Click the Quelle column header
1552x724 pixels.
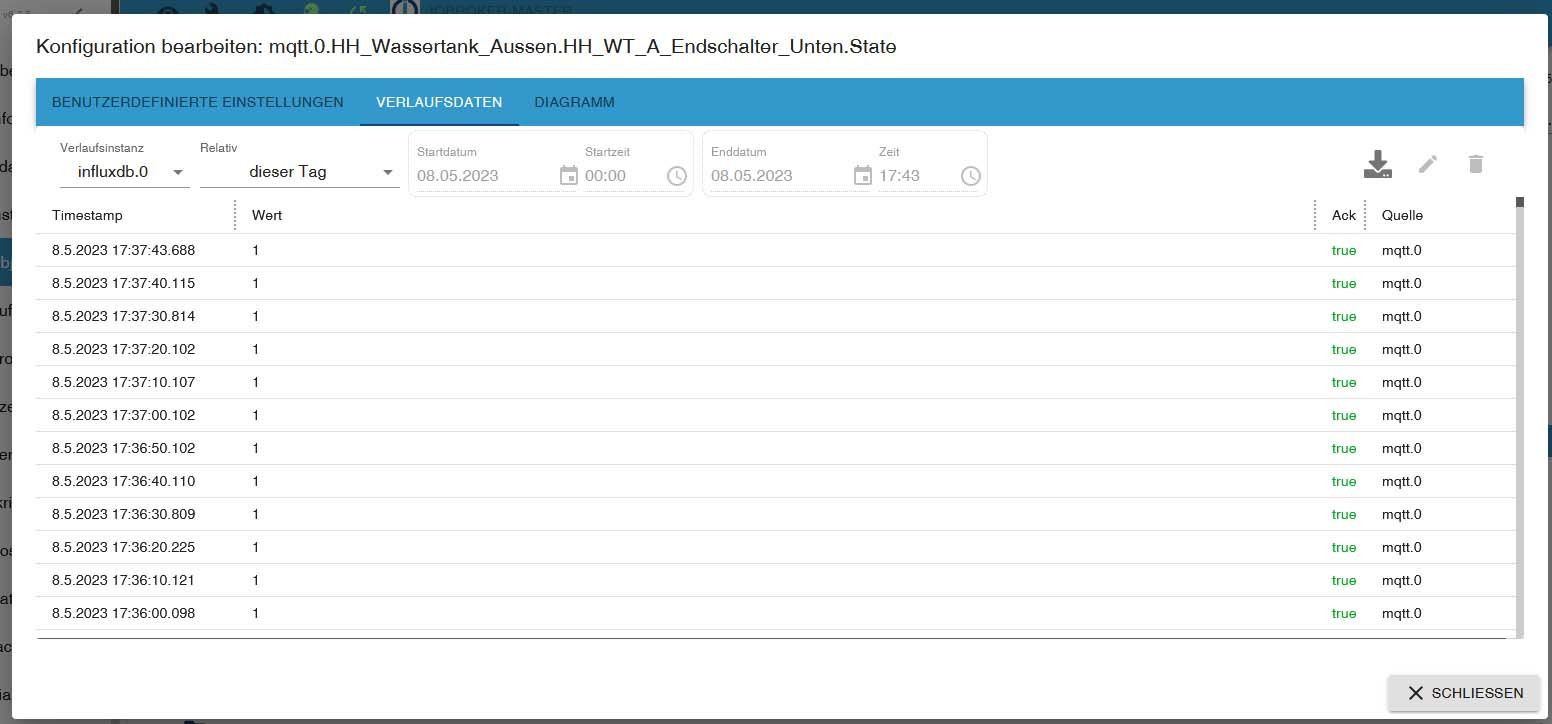tap(1402, 215)
